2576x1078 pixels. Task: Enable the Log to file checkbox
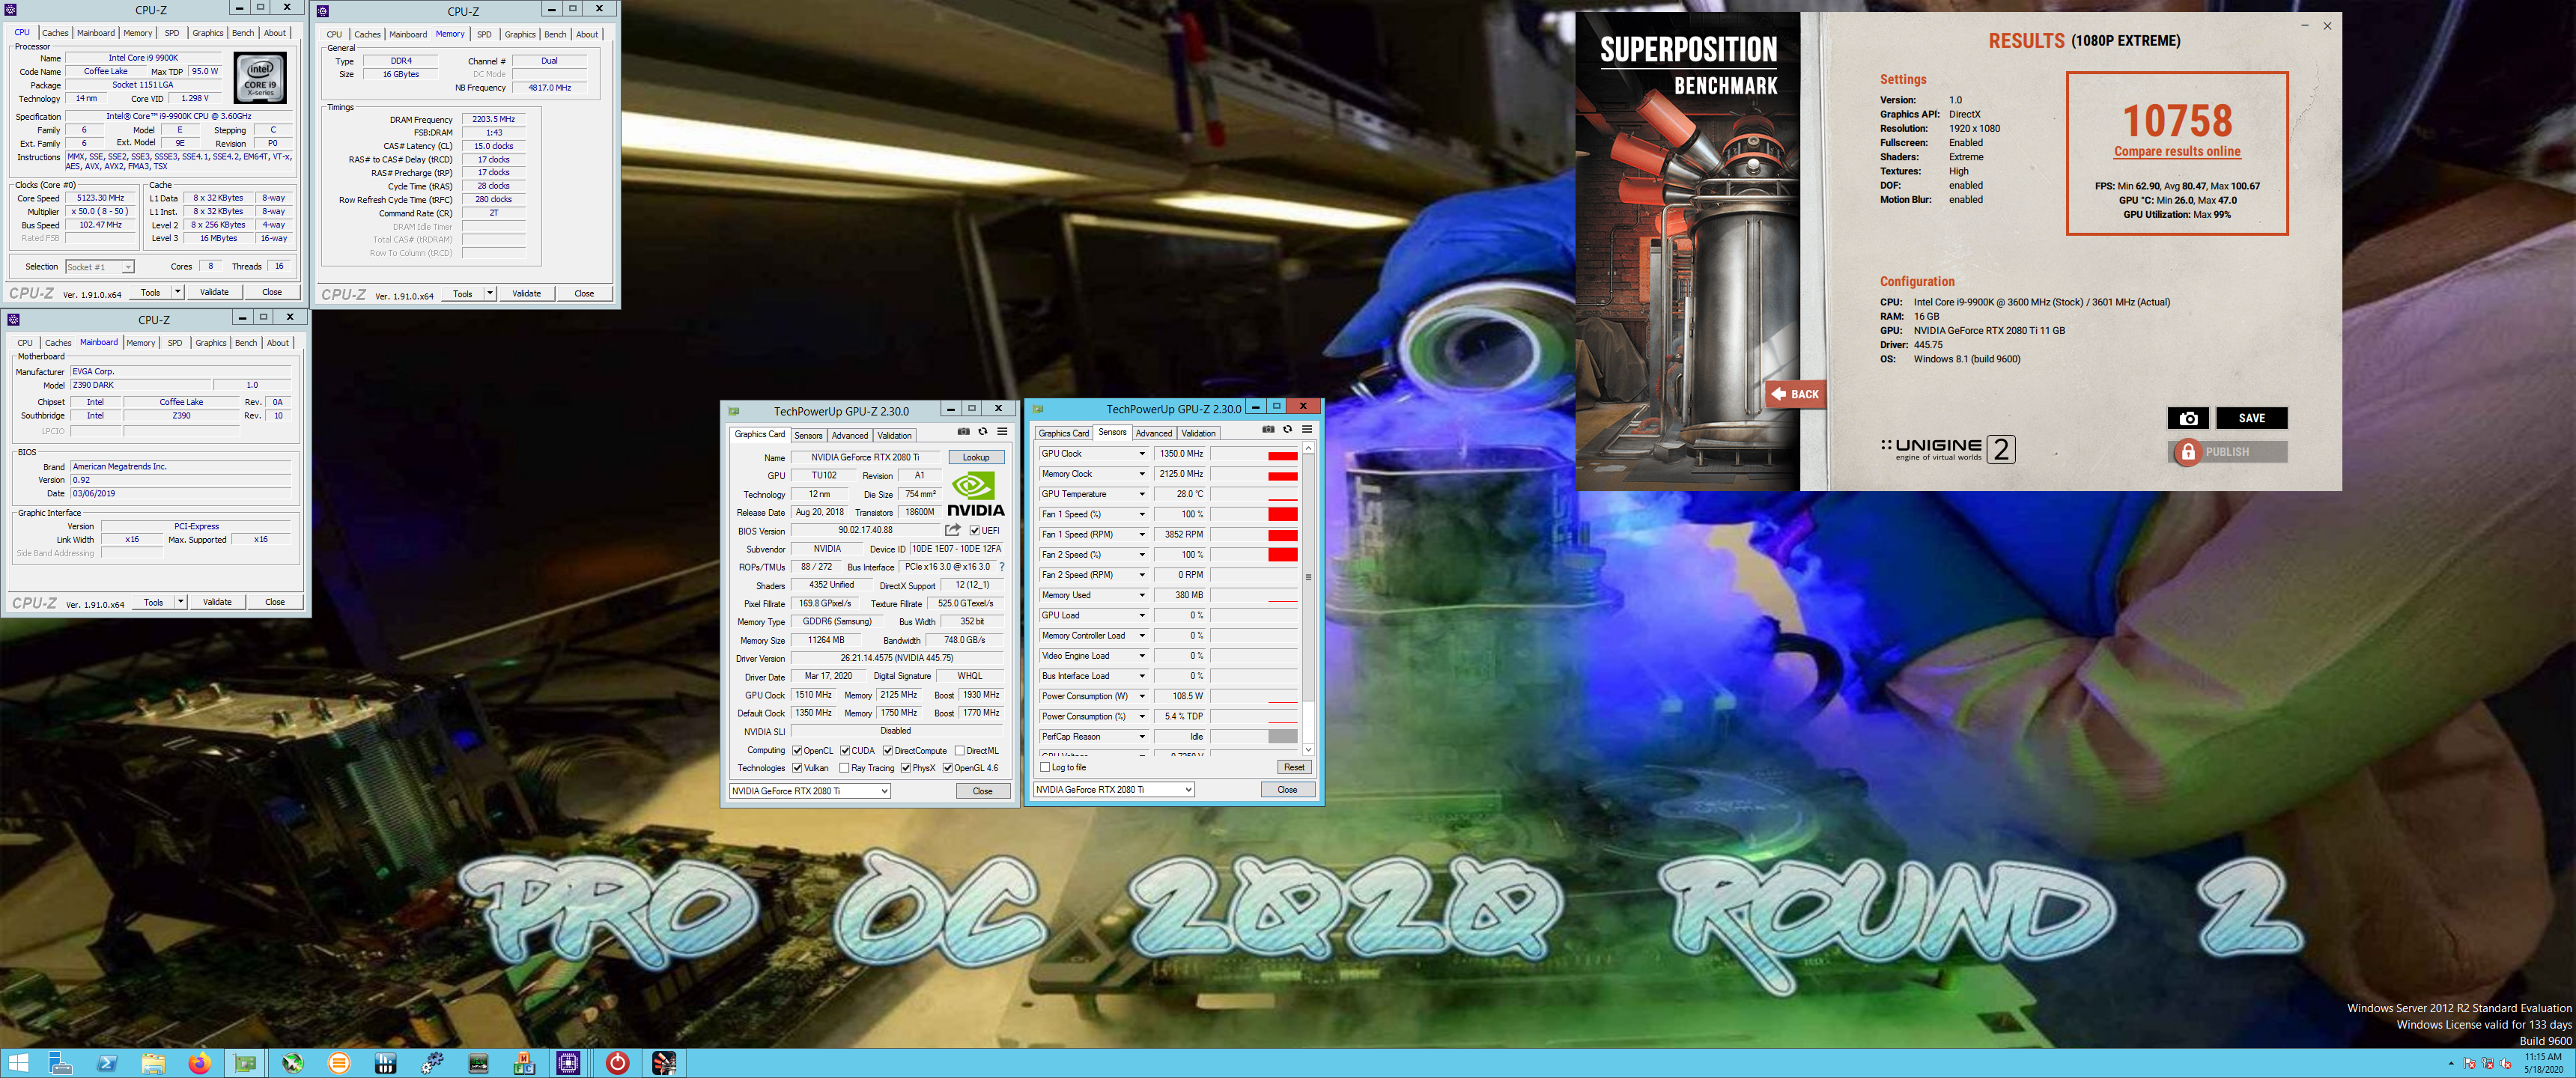(x=1045, y=767)
